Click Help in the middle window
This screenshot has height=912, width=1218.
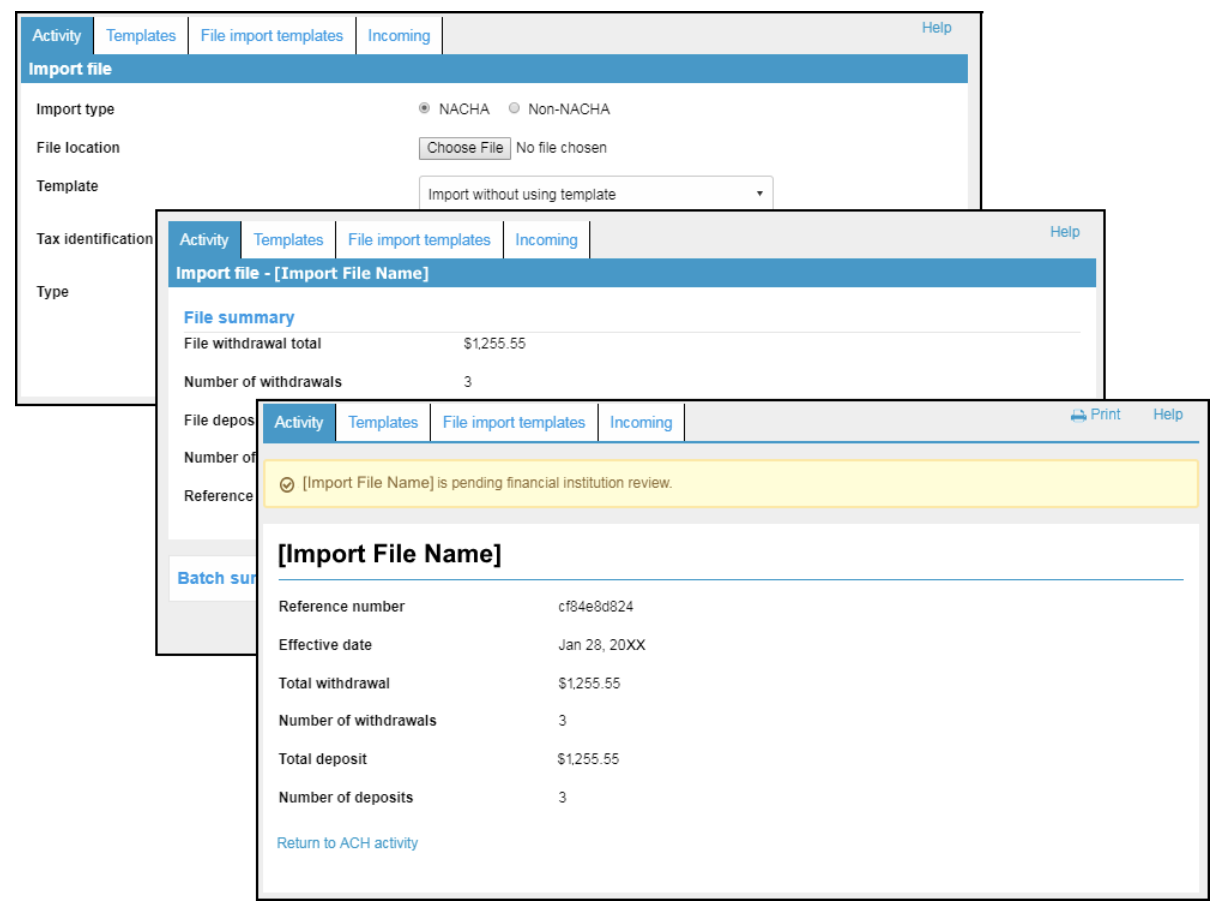(1064, 231)
